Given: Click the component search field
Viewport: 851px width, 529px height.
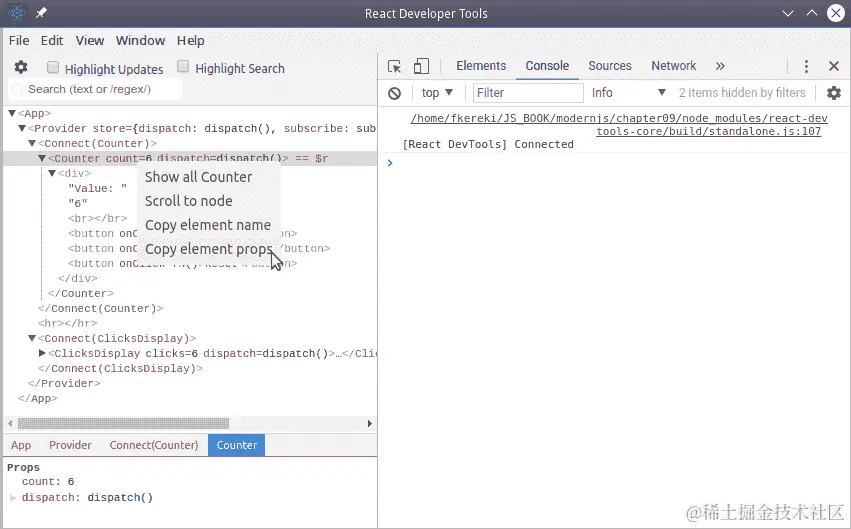Looking at the screenshot, I should pyautogui.click(x=95, y=90).
